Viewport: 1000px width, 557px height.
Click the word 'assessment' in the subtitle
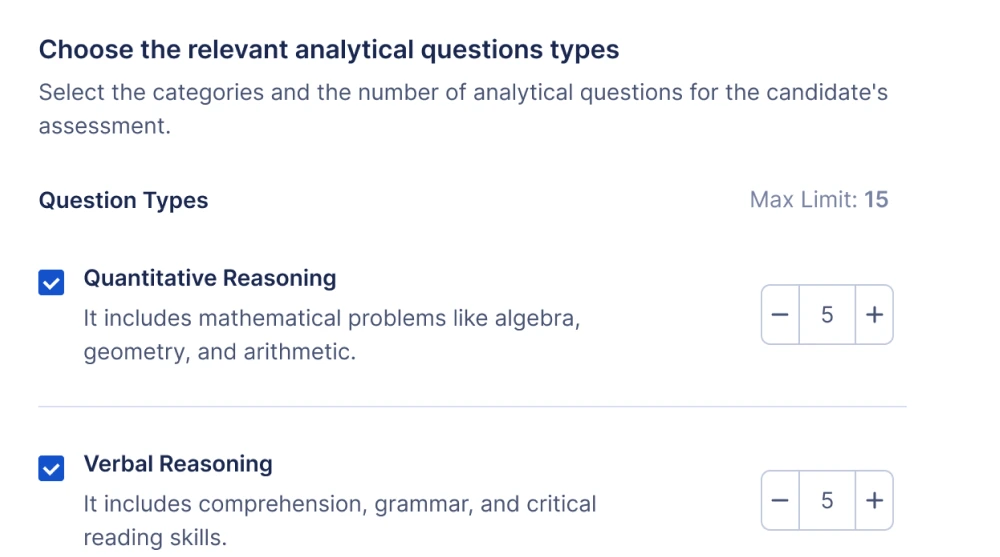(x=100, y=127)
